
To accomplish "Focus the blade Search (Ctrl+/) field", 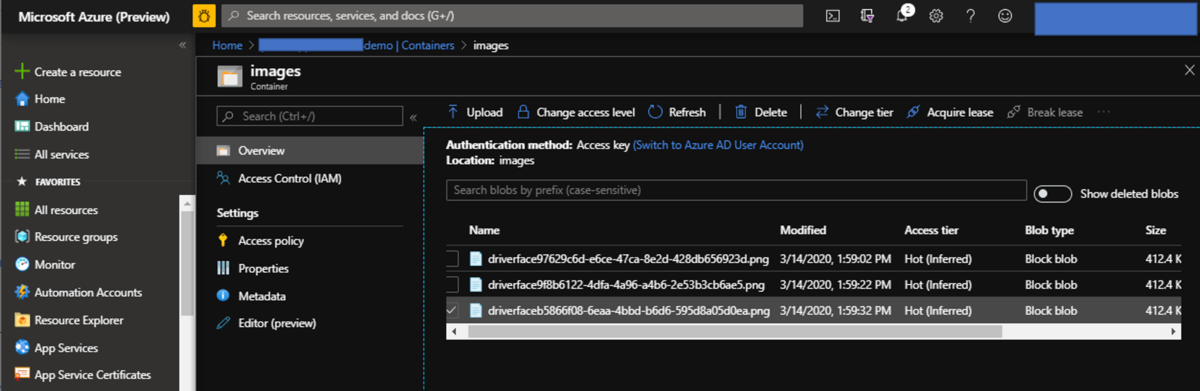I will (310, 116).
